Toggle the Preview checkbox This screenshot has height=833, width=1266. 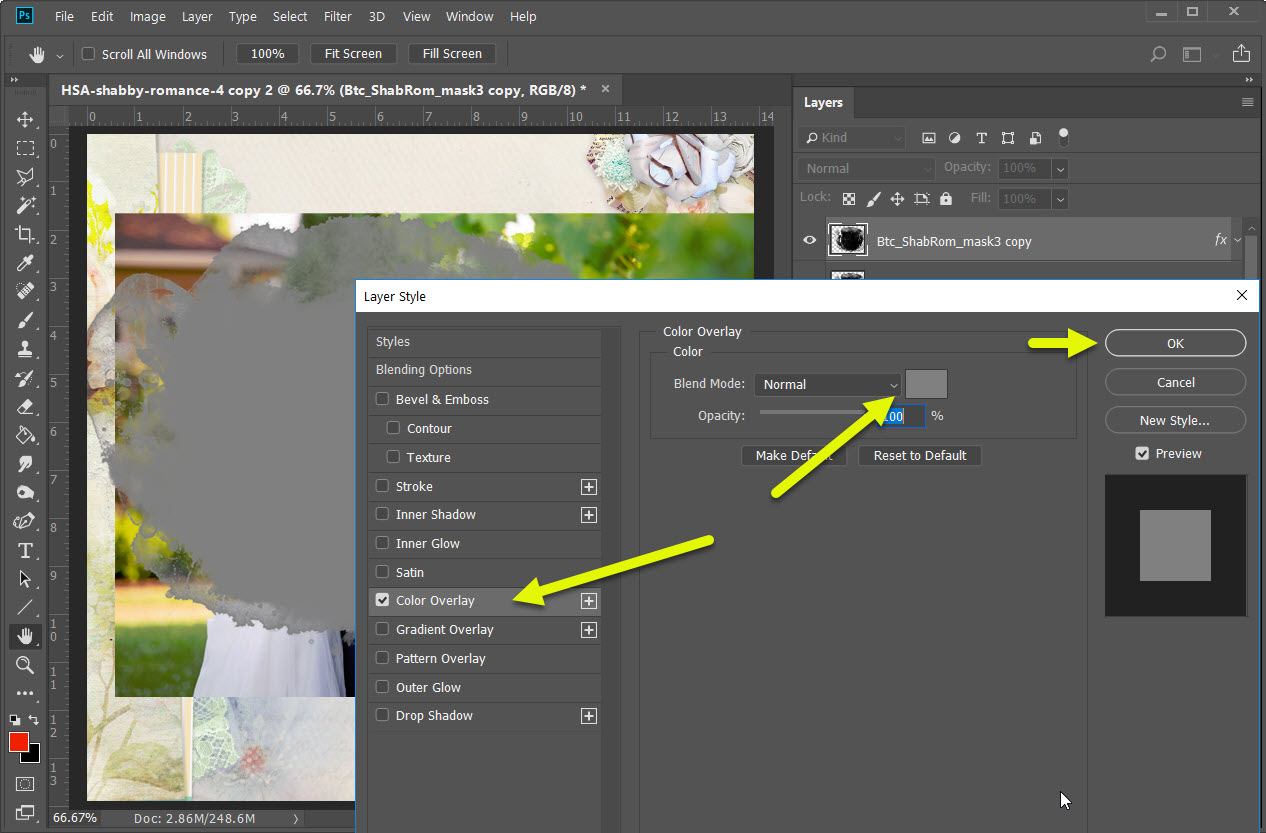click(x=1142, y=454)
